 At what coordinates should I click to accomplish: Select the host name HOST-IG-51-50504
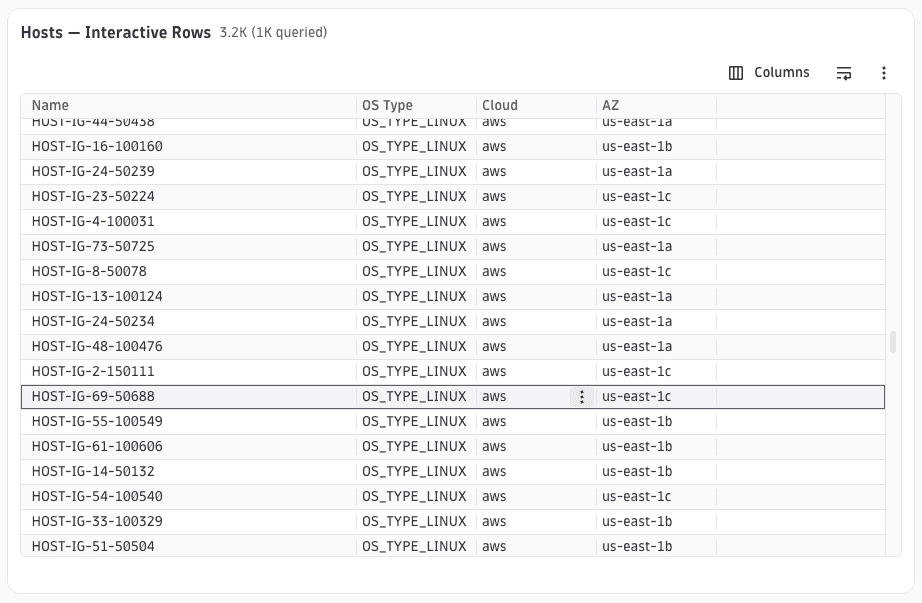tap(93, 547)
